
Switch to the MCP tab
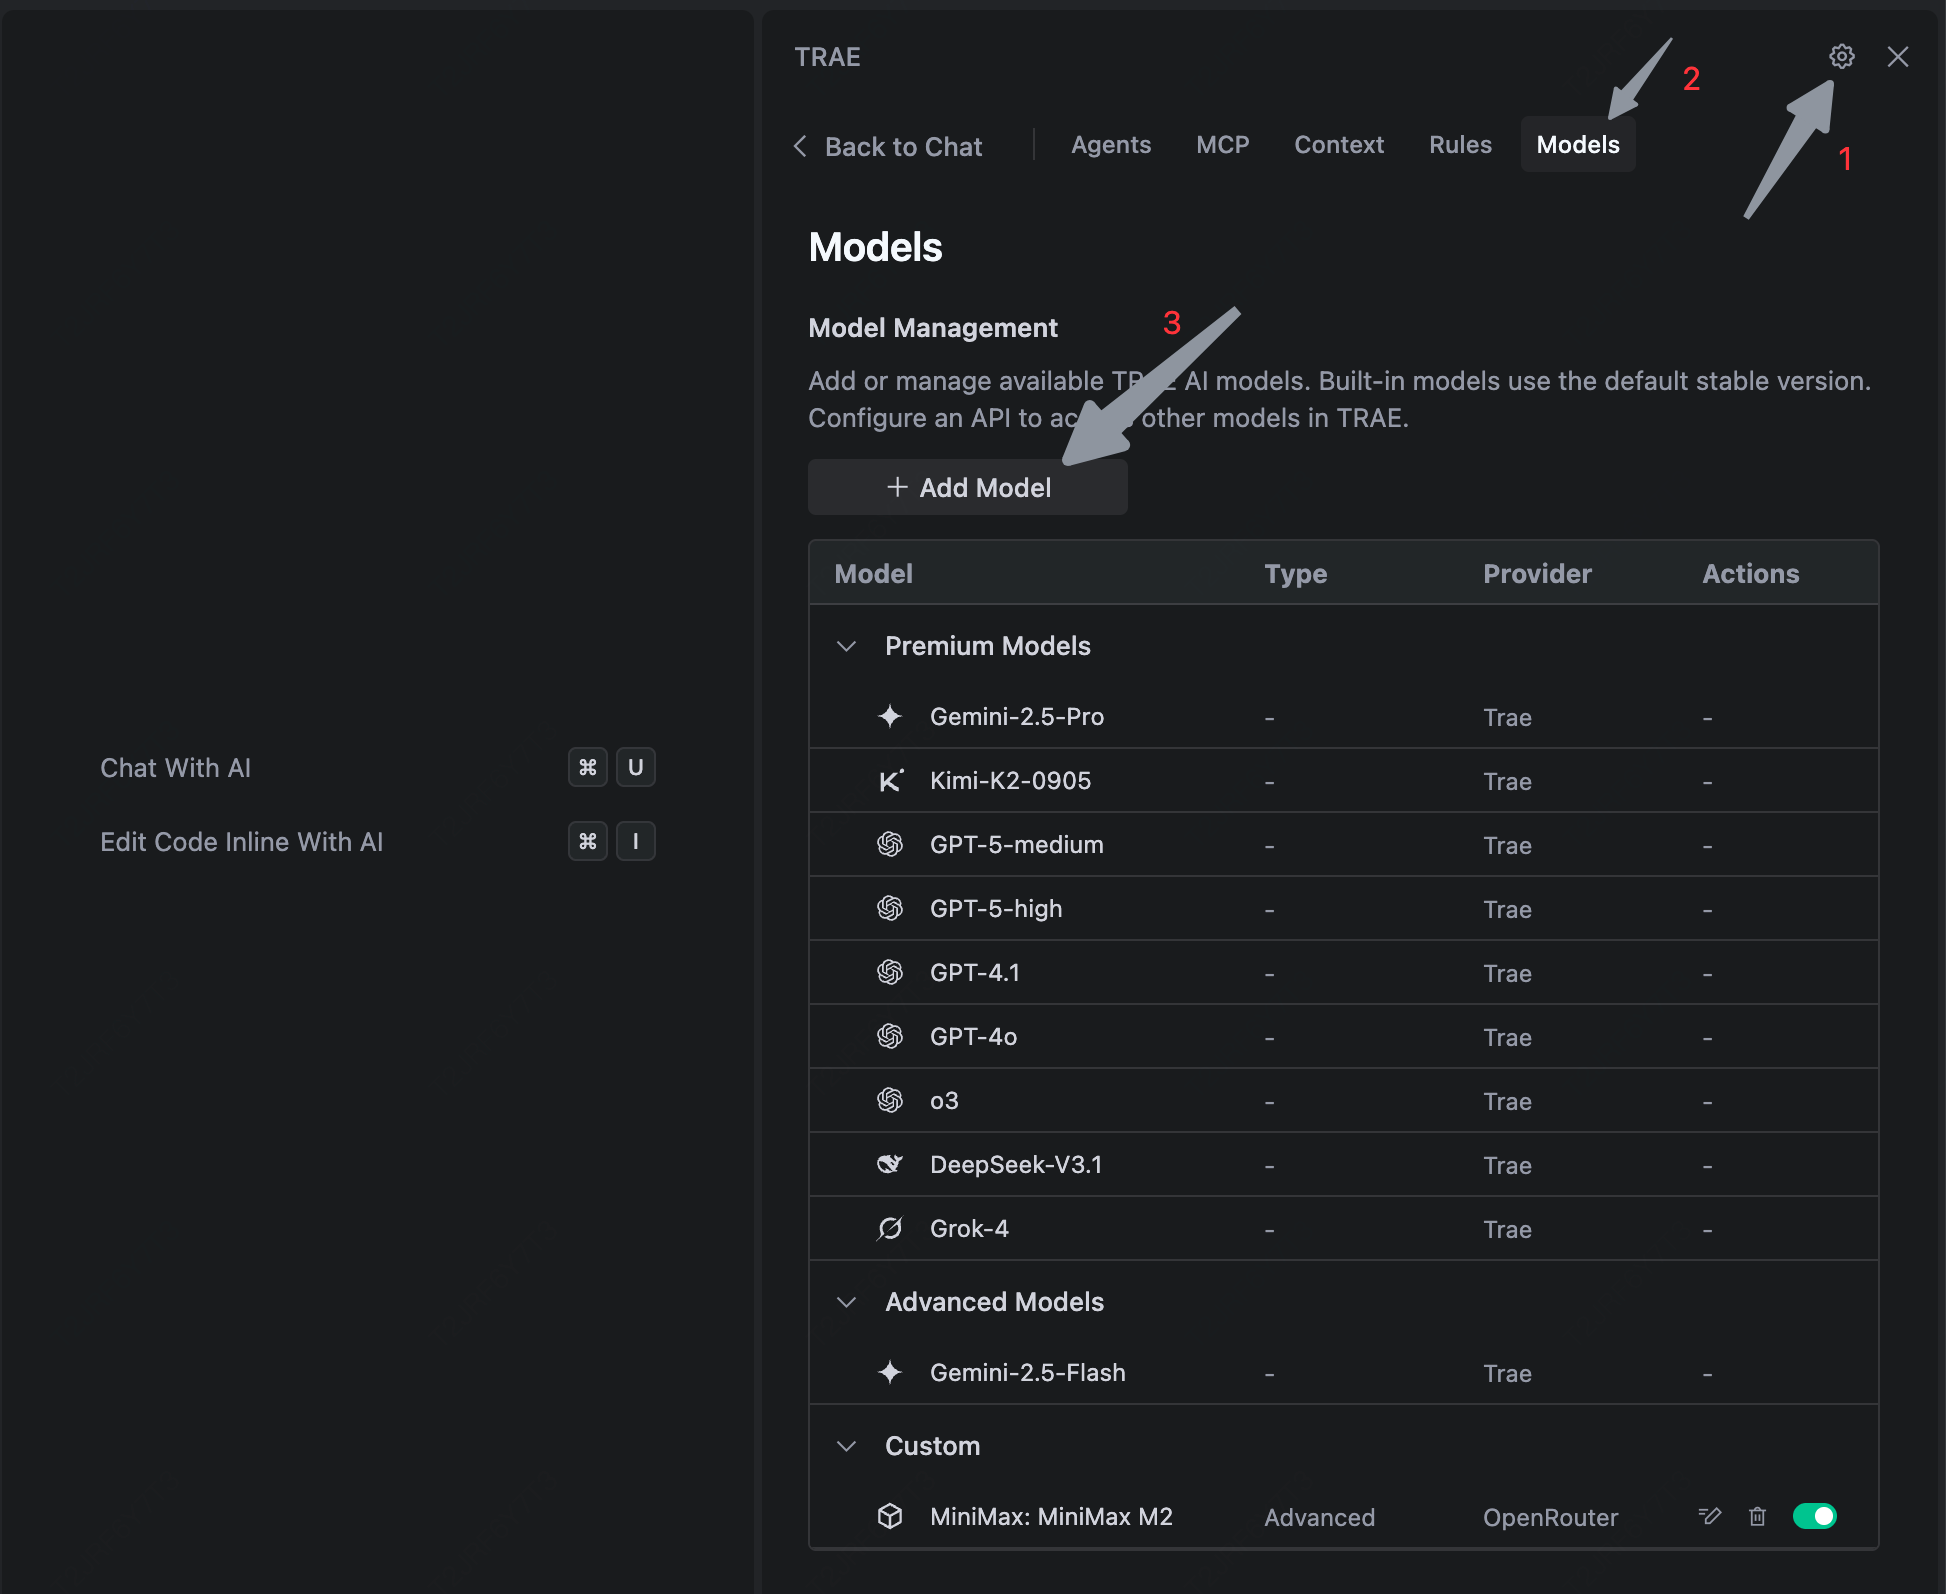1223,145
